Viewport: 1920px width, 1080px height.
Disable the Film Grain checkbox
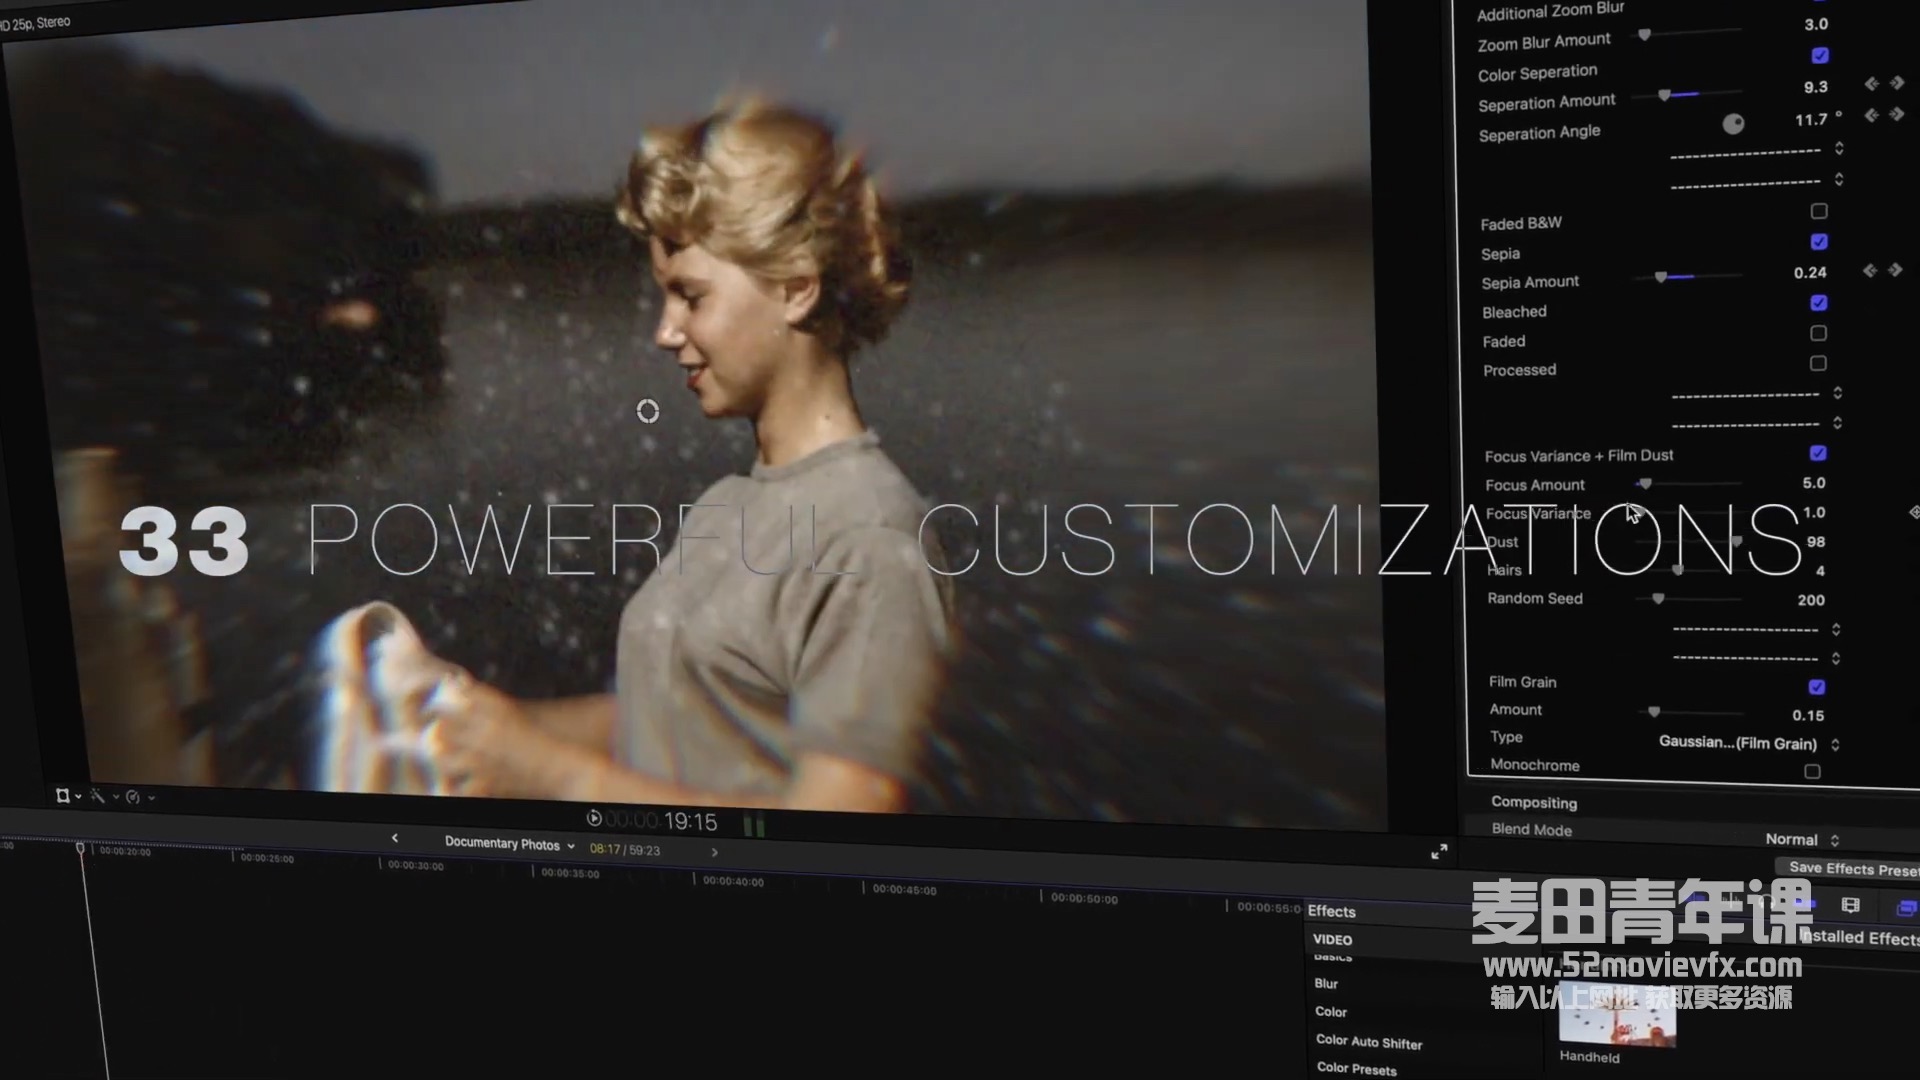(x=1817, y=687)
